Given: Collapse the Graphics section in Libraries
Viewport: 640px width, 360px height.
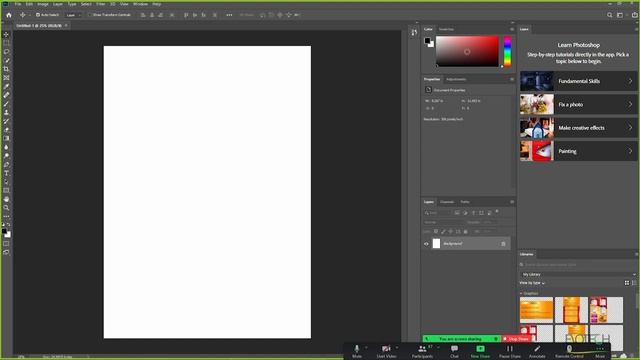Looking at the screenshot, I should 521,293.
